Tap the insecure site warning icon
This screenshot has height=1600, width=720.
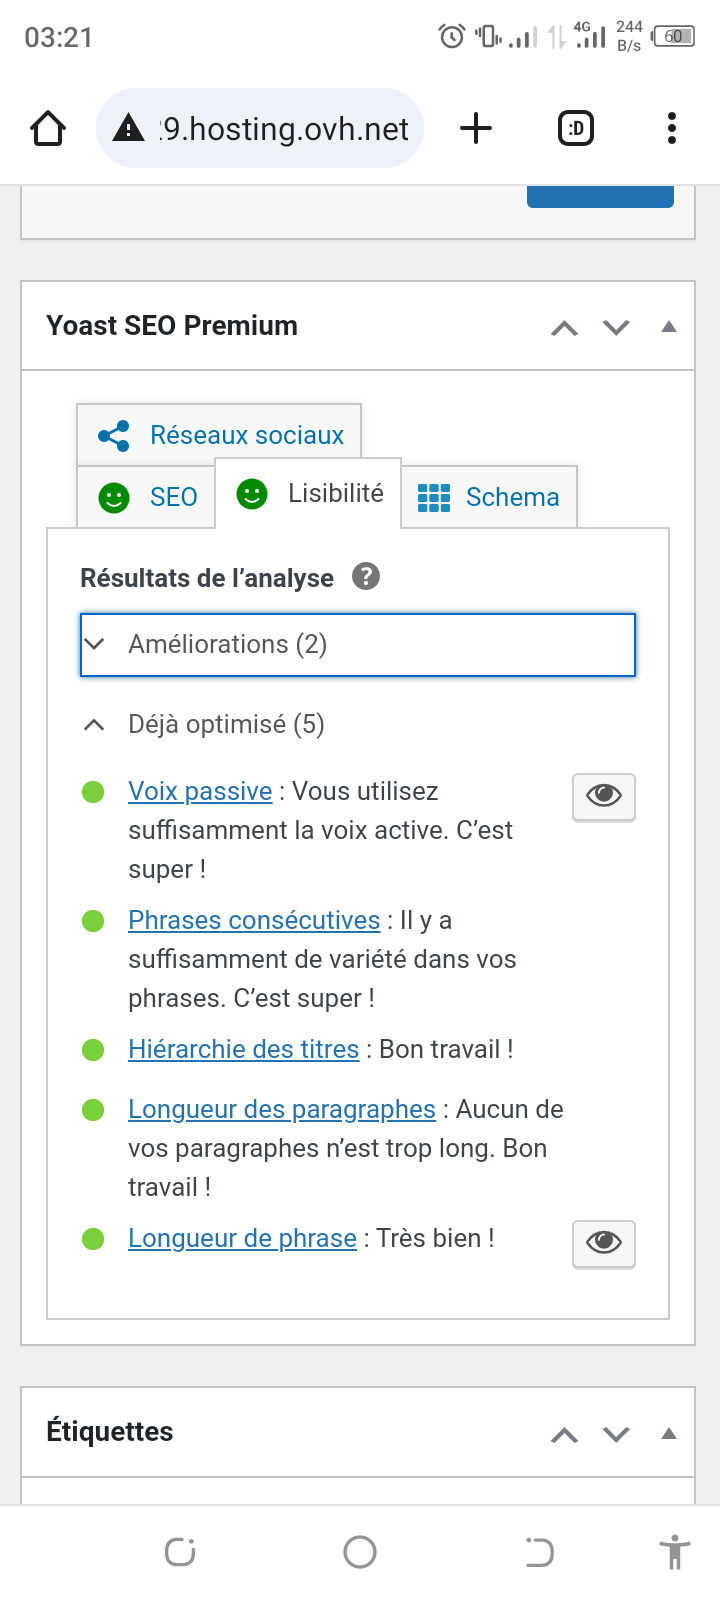(x=129, y=128)
